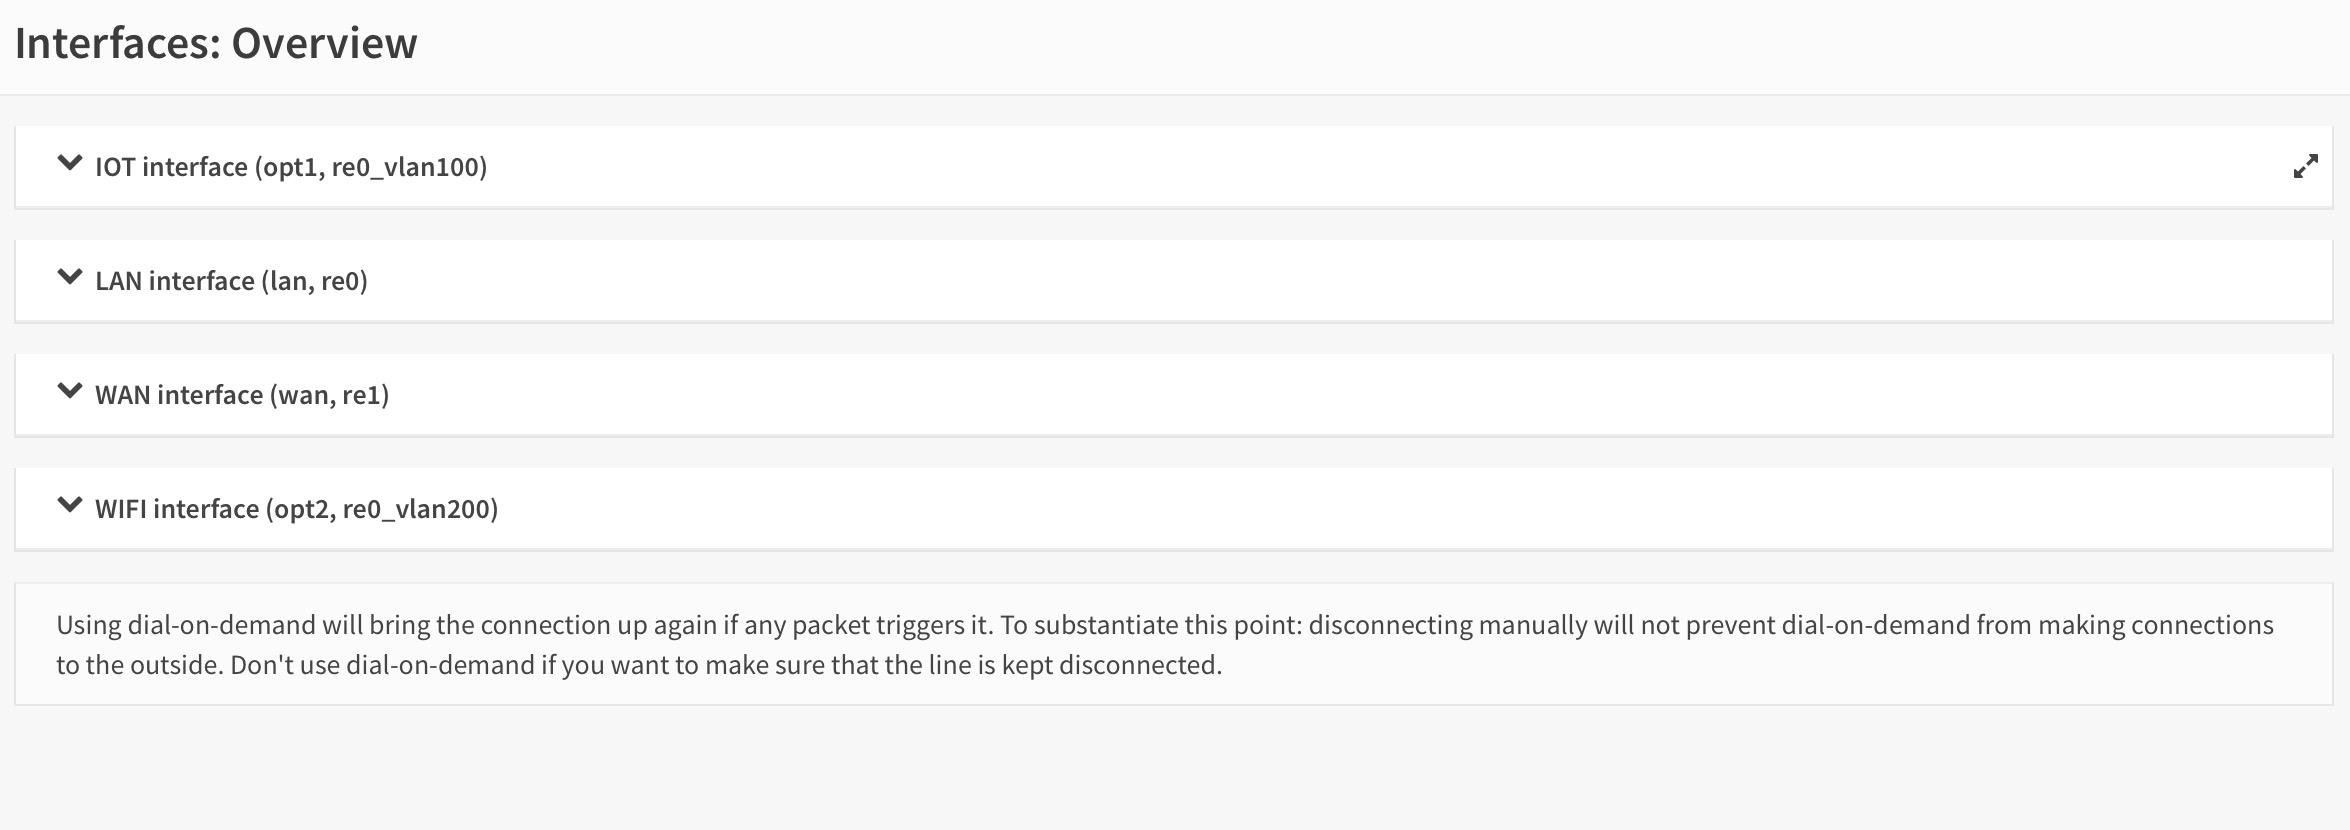Click the expand-all arrows icon
The image size is (2350, 830).
pos(2305,167)
